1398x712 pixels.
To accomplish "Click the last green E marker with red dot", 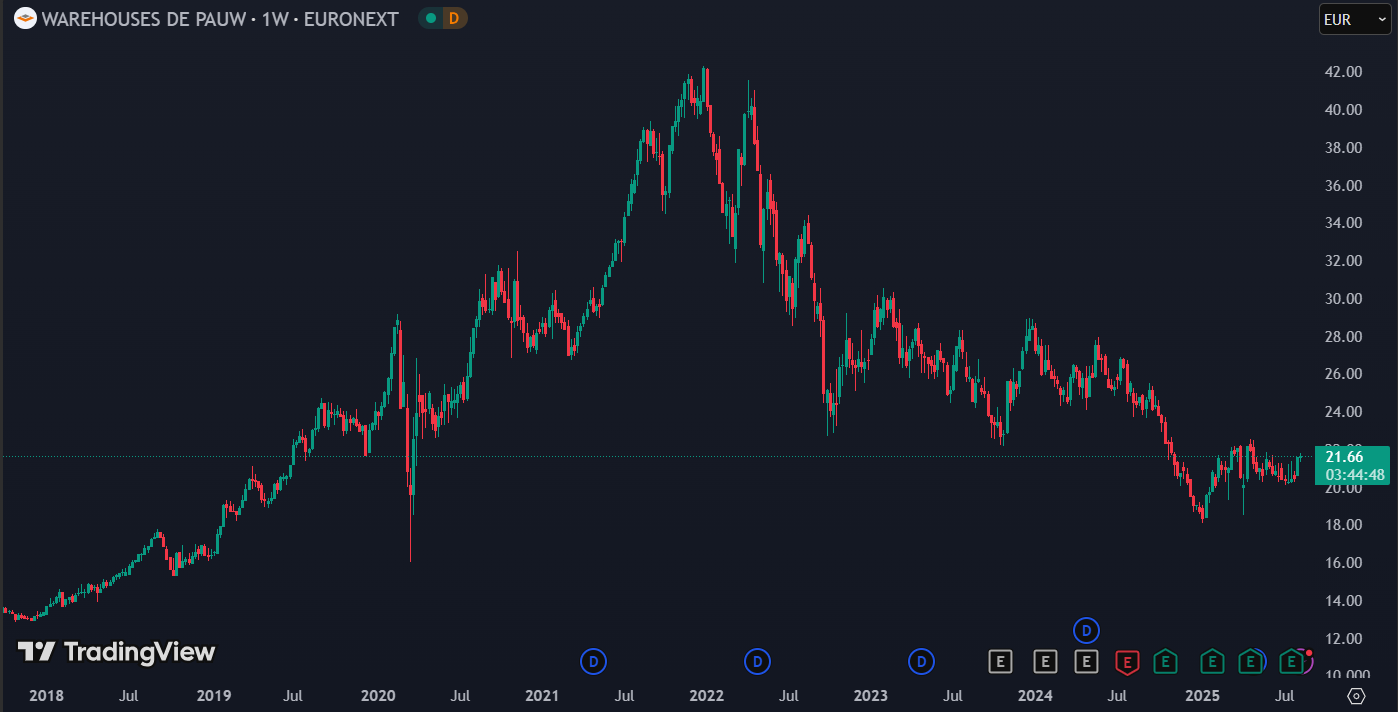I will coord(1292,661).
